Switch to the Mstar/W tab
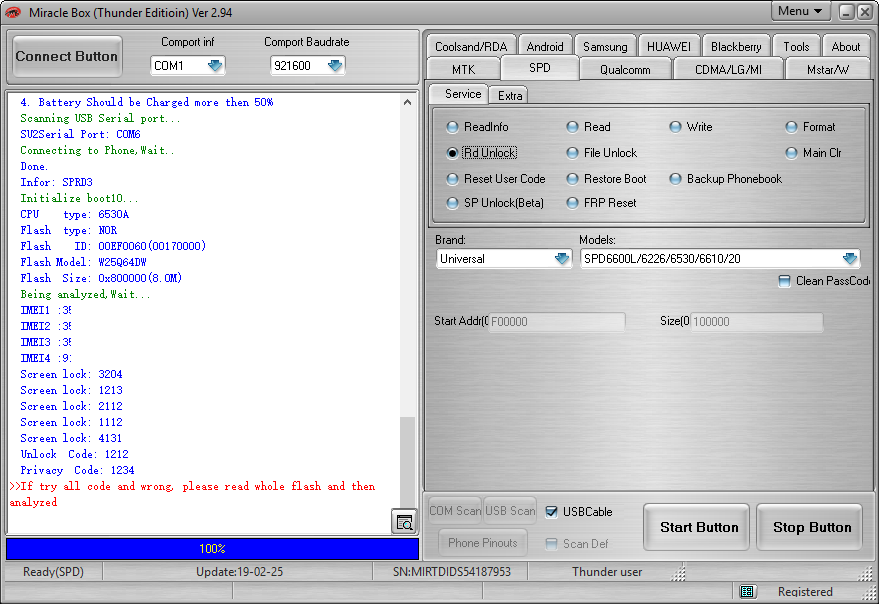879x604 pixels. click(x=827, y=70)
